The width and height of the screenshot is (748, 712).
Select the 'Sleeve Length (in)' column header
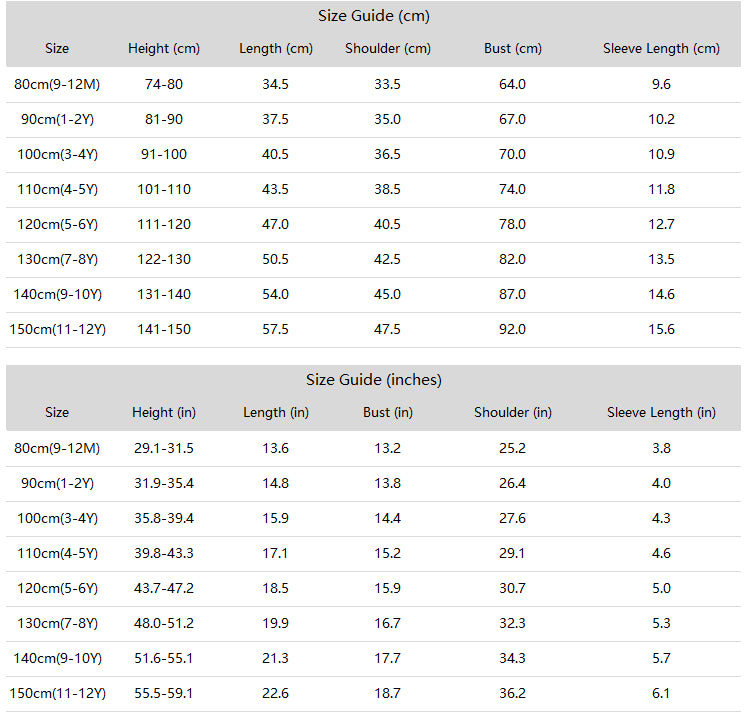pos(661,413)
